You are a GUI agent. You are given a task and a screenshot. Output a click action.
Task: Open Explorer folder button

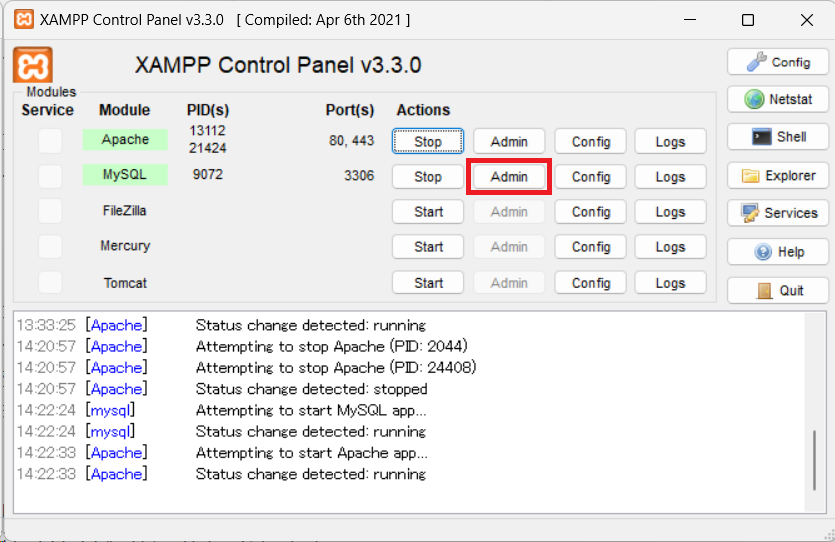point(777,176)
